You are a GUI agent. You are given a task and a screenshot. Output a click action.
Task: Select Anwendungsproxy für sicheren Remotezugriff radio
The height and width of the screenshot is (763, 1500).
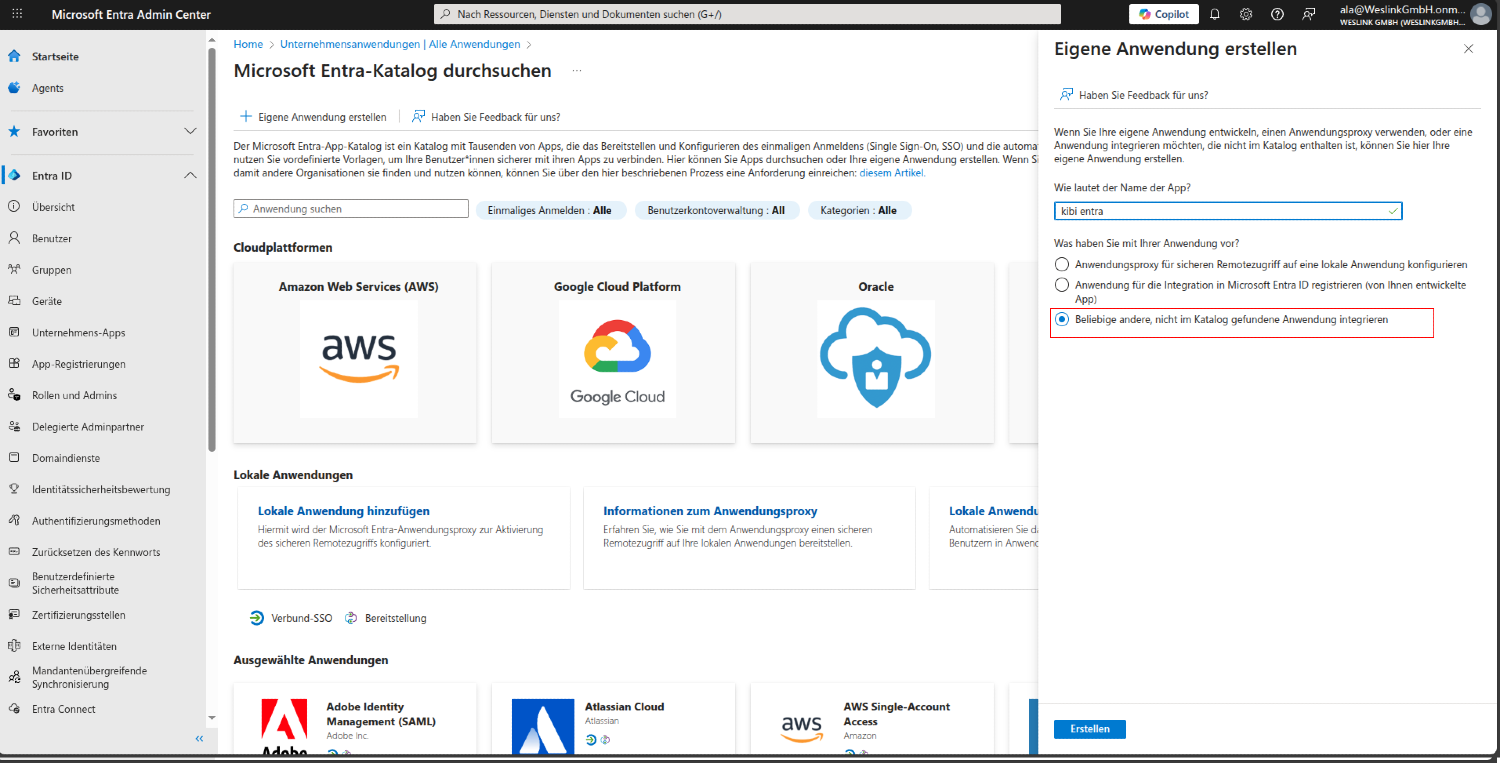pyautogui.click(x=1062, y=264)
